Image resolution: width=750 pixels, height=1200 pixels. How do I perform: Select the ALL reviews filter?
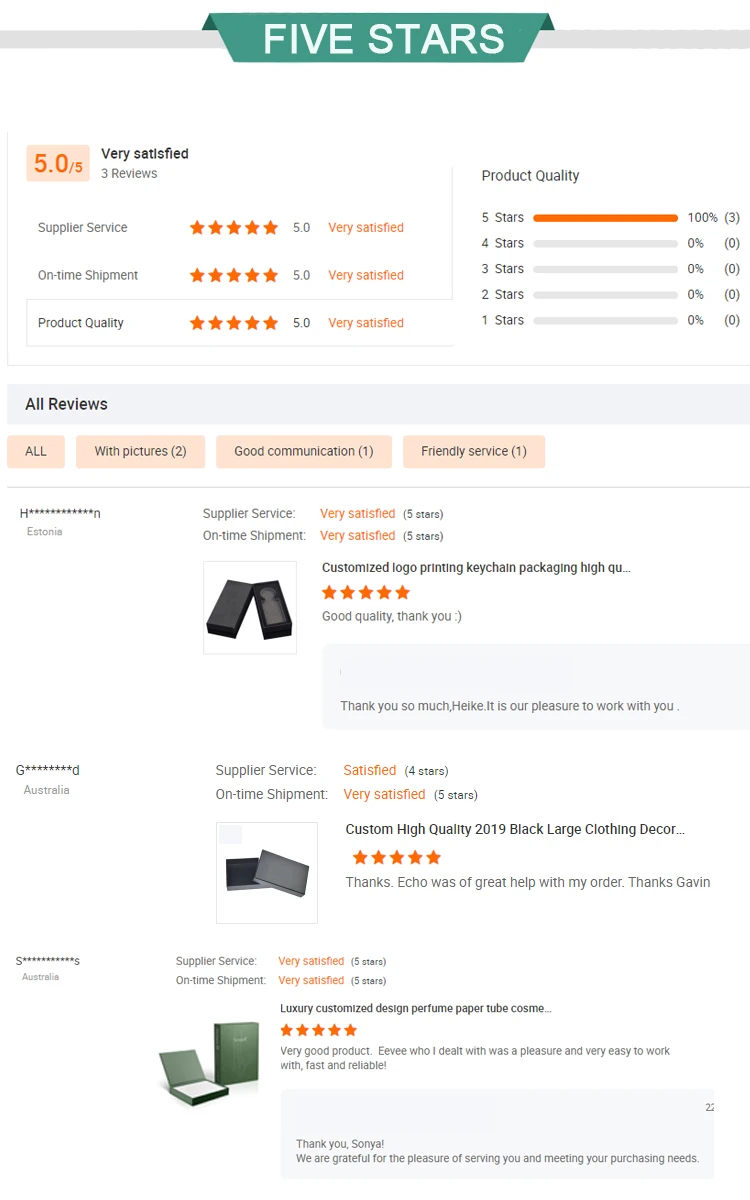pos(36,451)
